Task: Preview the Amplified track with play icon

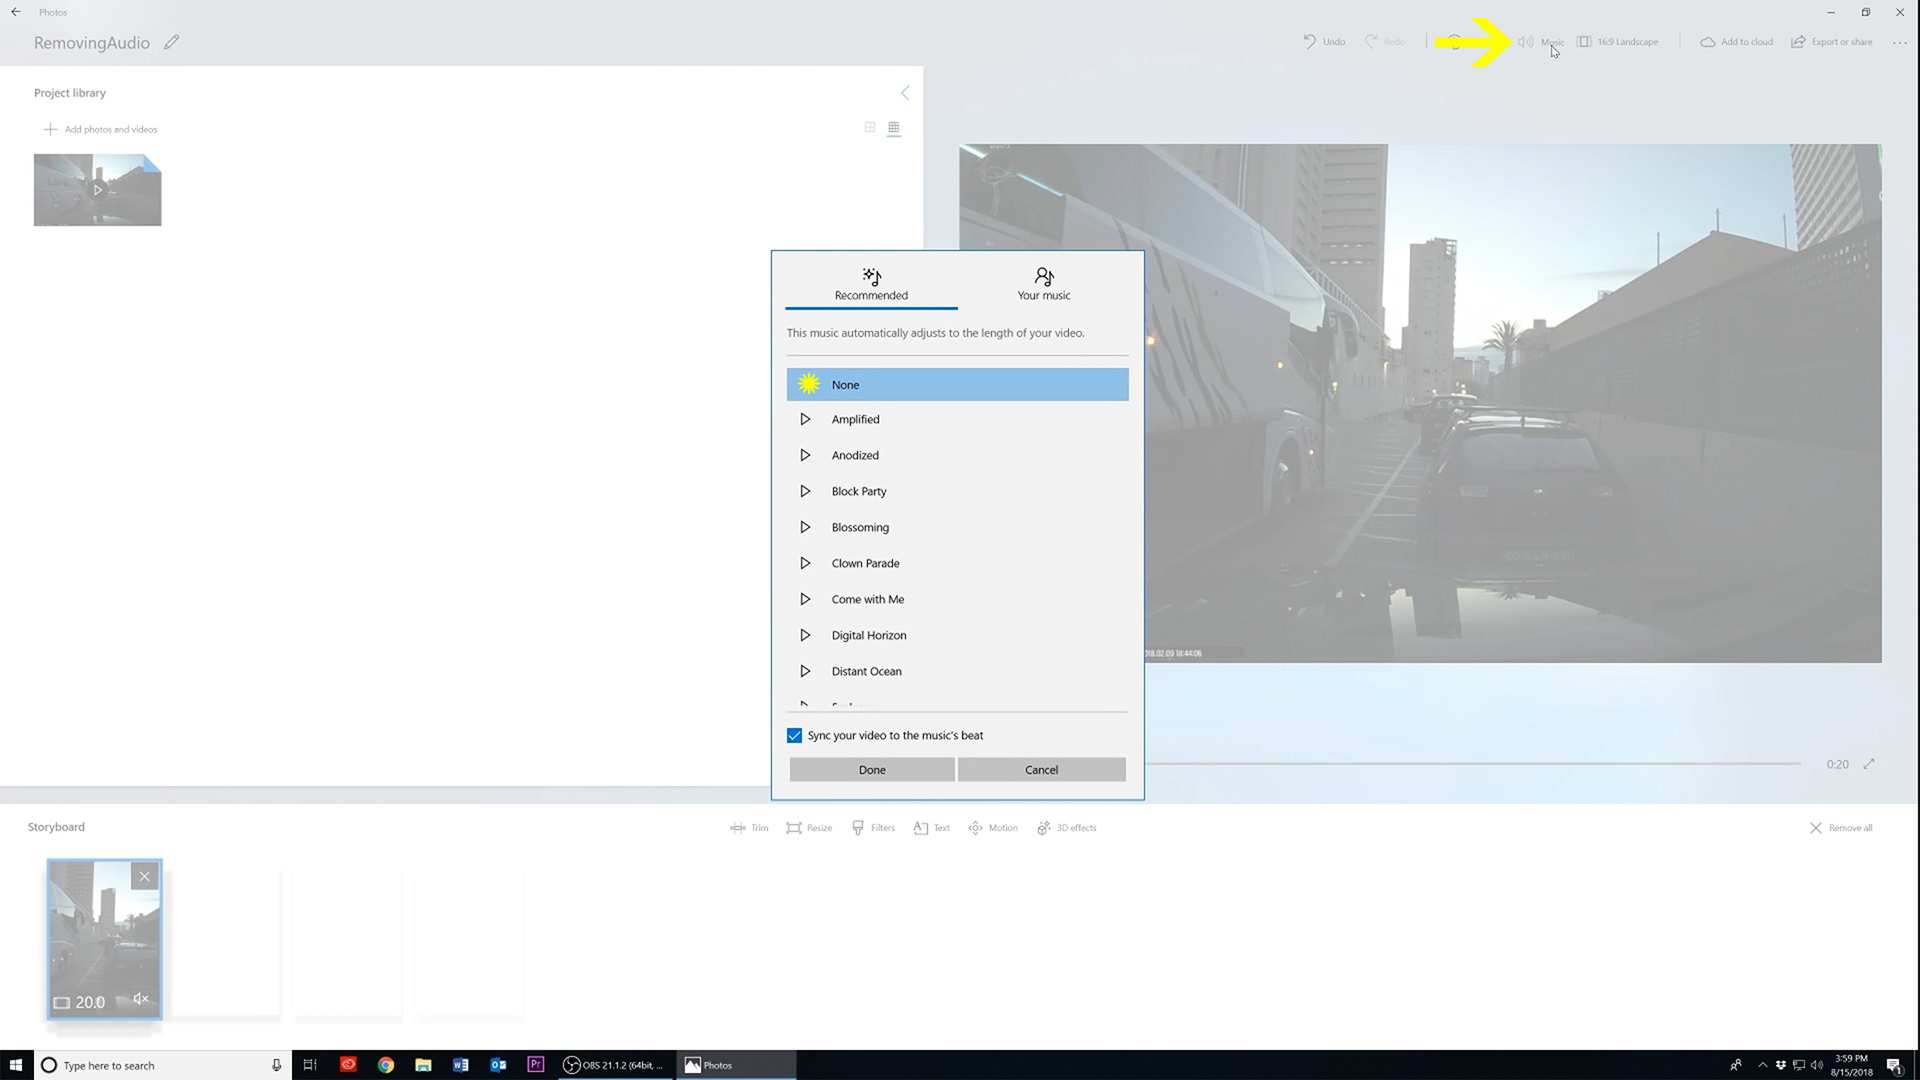Action: point(805,419)
